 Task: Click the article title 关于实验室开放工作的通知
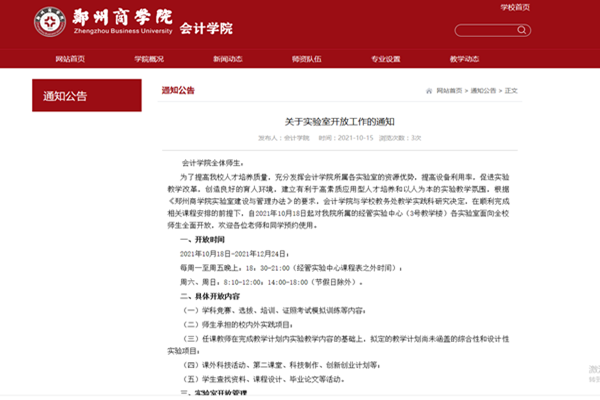[339, 122]
